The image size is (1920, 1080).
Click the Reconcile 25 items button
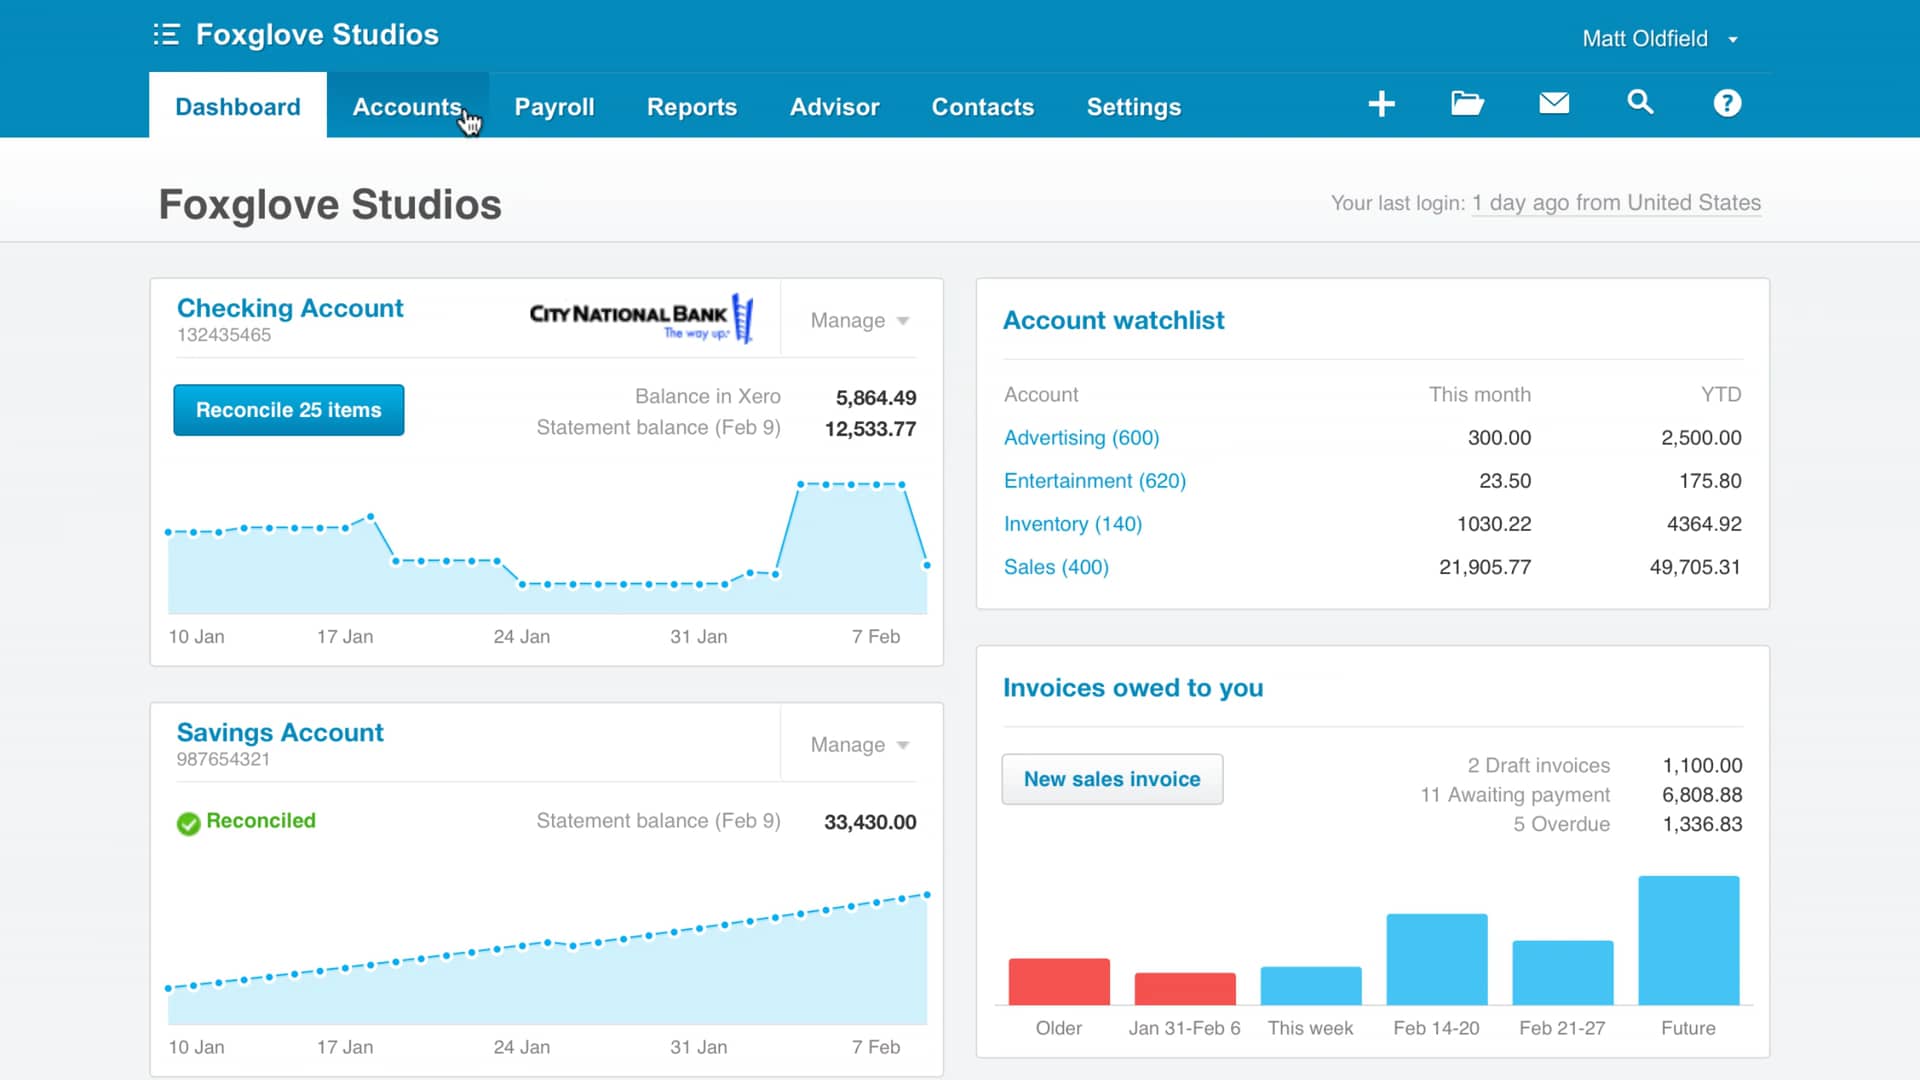[x=288, y=409]
